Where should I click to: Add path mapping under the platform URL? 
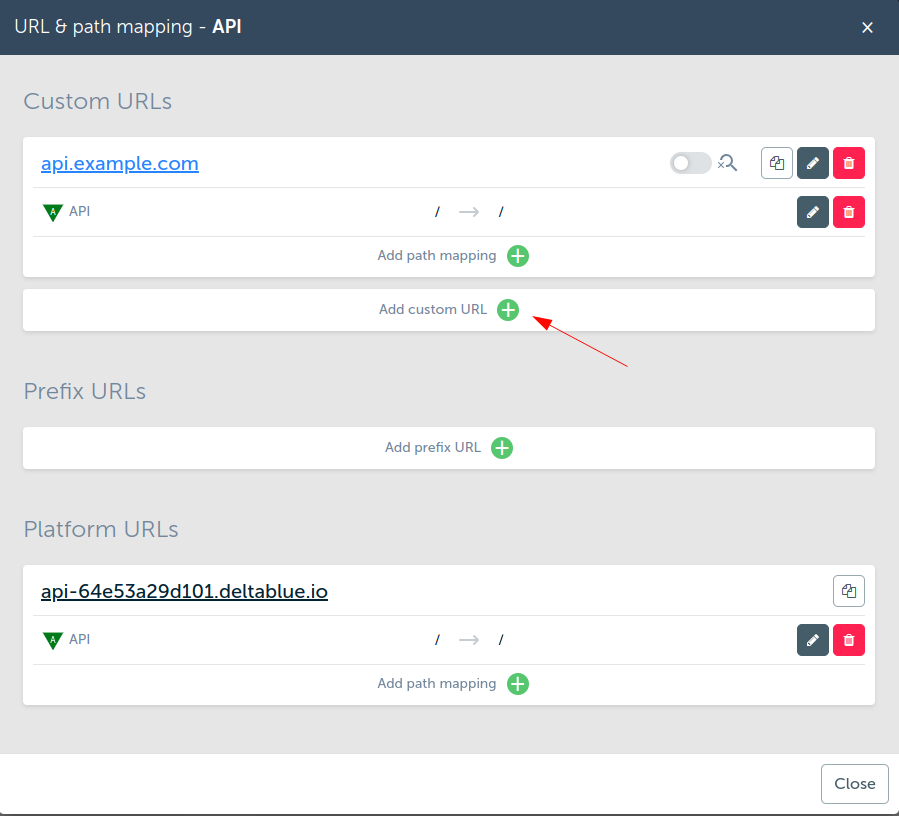[518, 684]
